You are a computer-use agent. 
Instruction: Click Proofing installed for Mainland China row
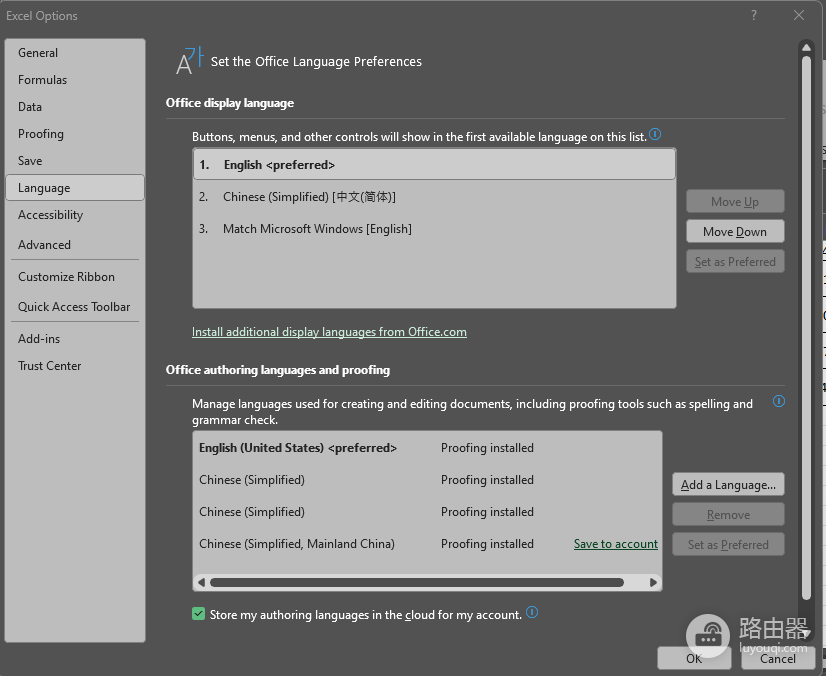point(487,544)
